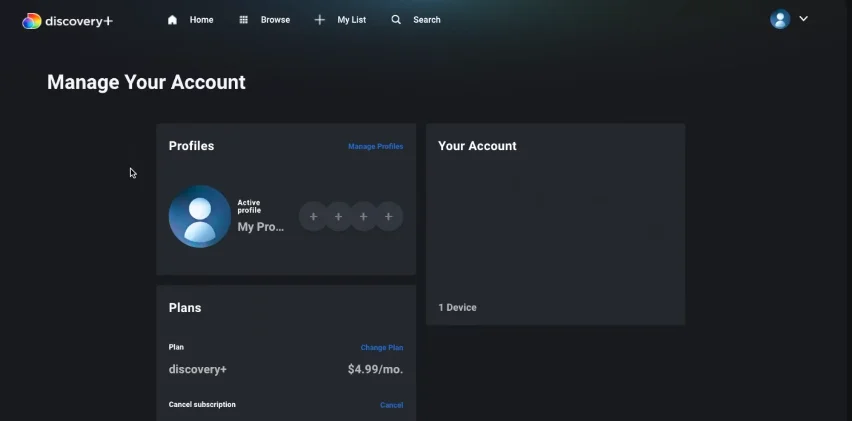852x421 pixels.
Task: Click Cancel next to Cancel subscription
Action: click(391, 405)
